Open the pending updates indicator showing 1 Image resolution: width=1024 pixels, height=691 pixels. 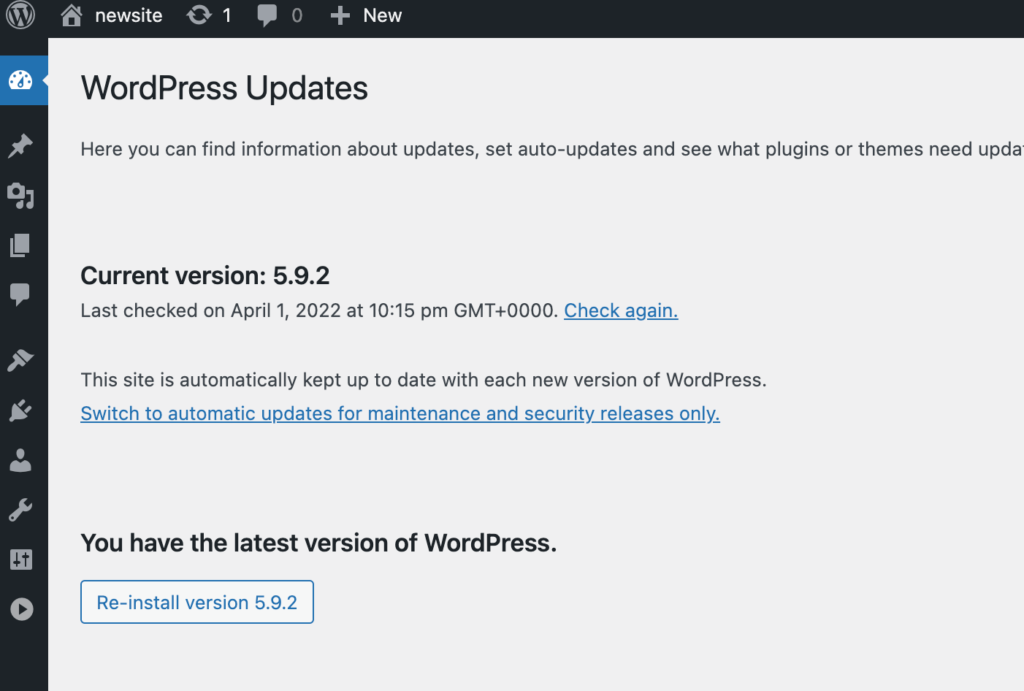point(209,15)
